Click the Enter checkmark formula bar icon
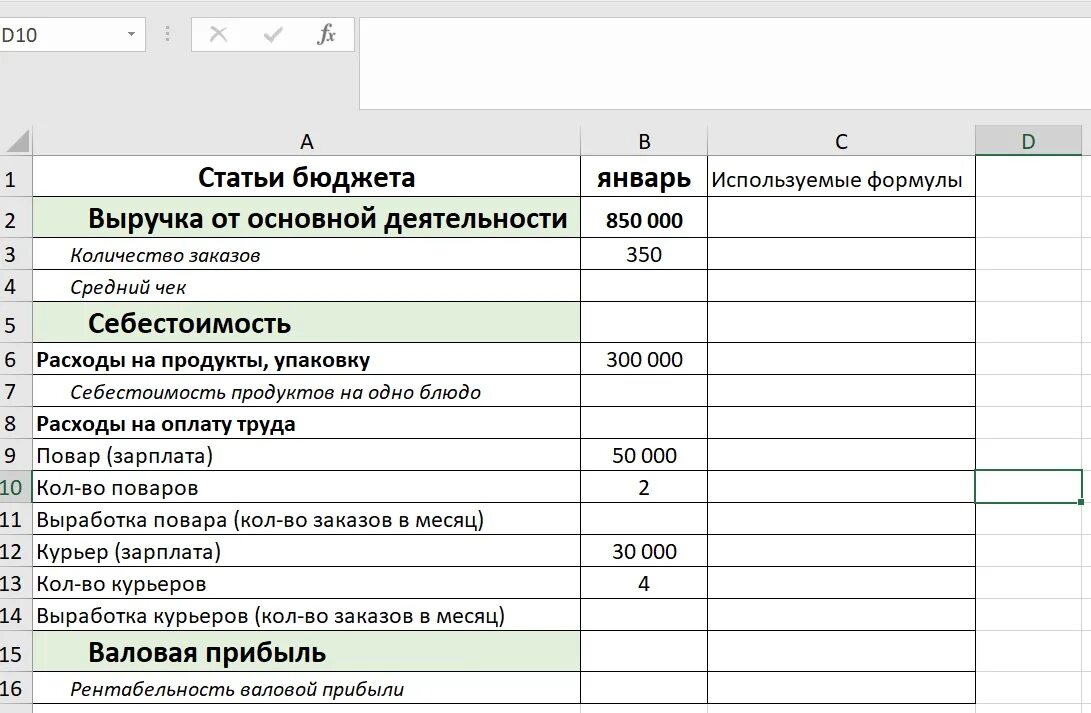This screenshot has width=1091, height=713. [x=273, y=34]
